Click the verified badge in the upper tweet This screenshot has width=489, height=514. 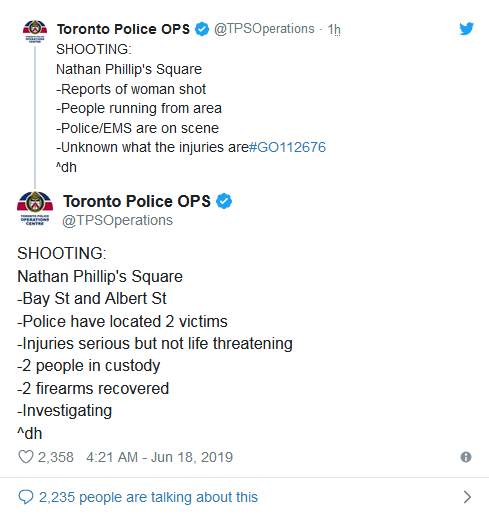202,29
